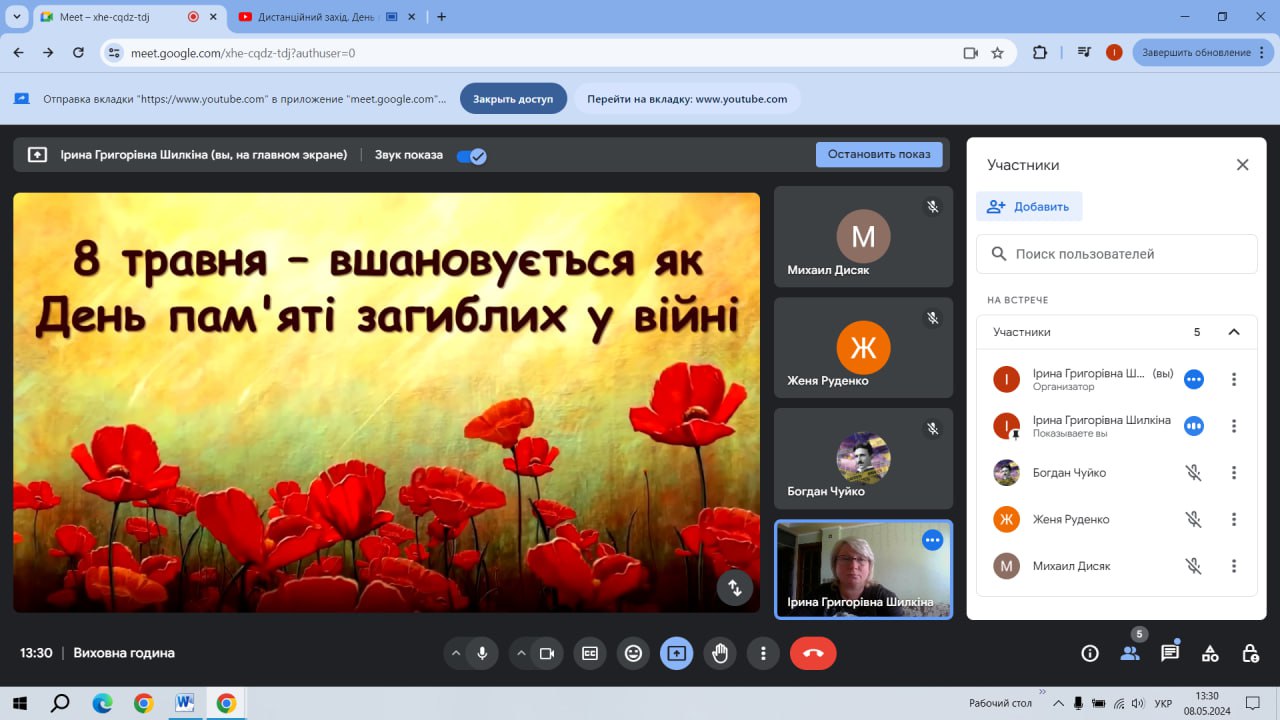
Task: Expand audio settings arrow beside microphone
Action: point(456,653)
